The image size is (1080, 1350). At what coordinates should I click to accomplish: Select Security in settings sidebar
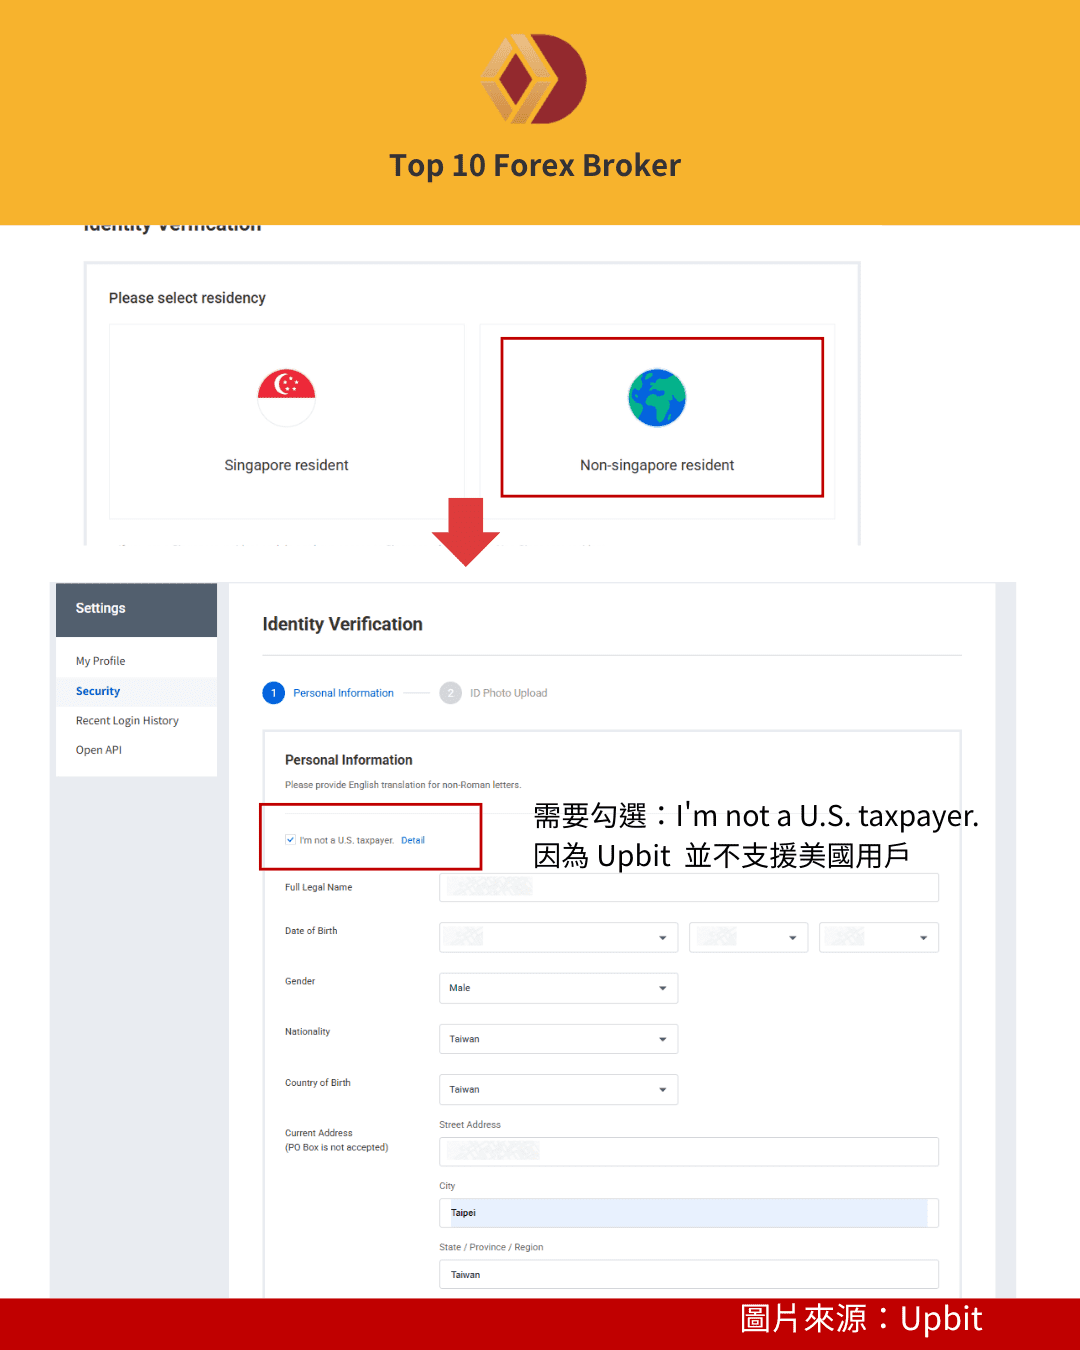click(98, 691)
